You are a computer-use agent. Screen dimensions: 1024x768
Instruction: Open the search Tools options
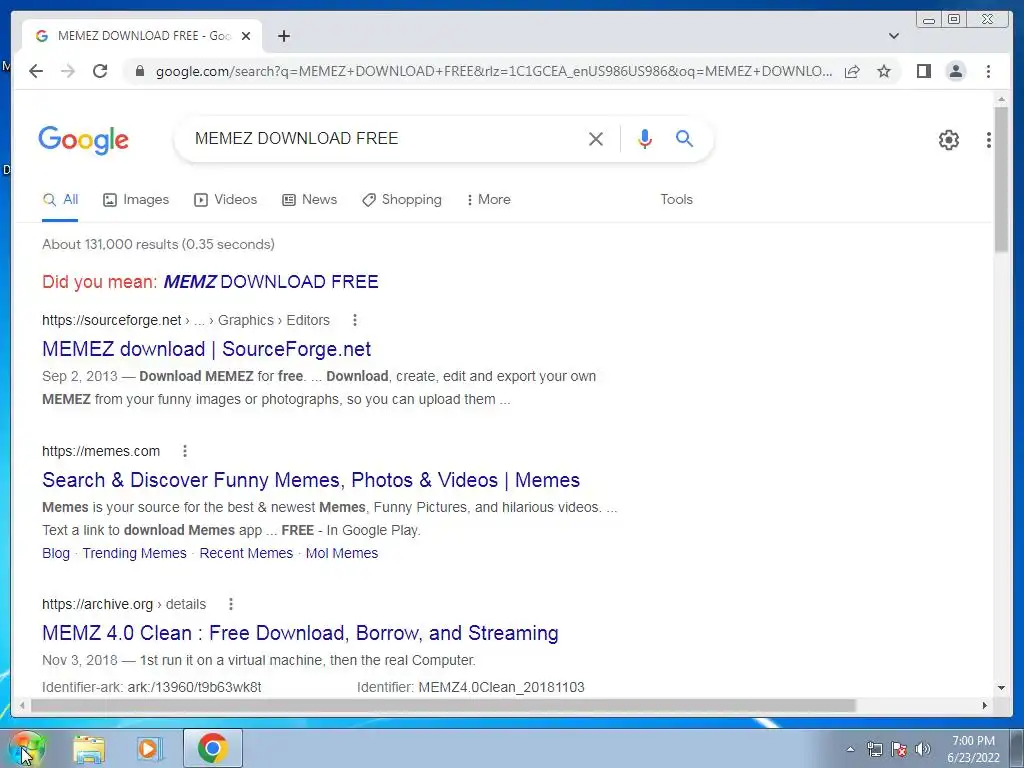[676, 200]
